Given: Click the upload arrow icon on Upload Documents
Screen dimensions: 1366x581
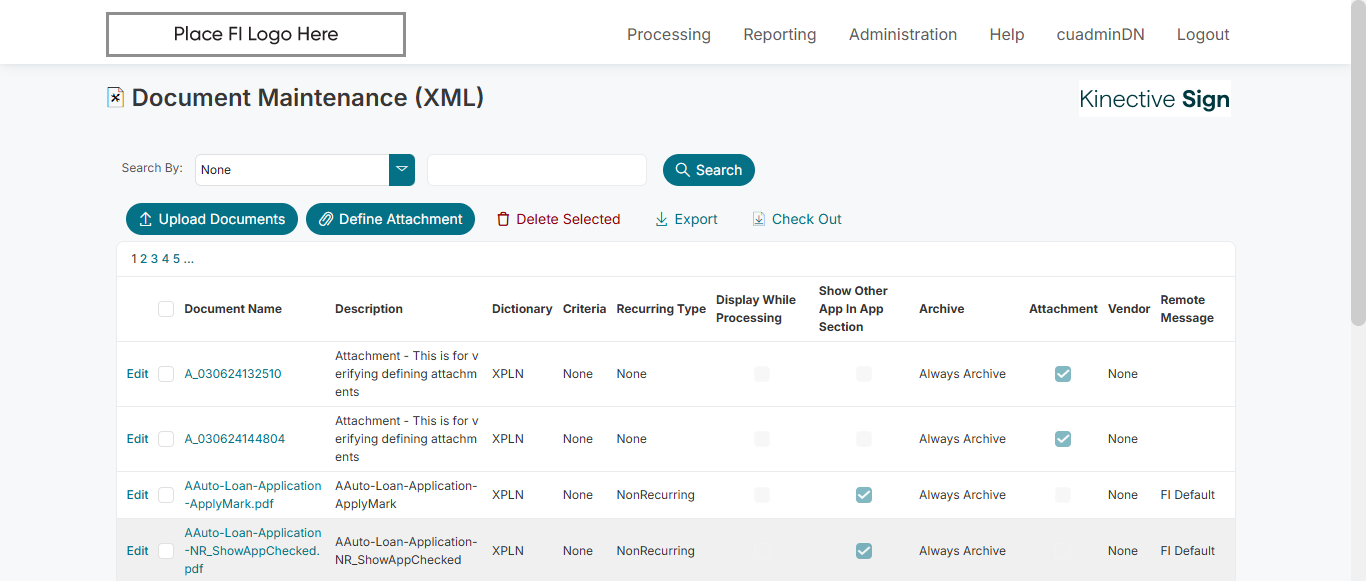Looking at the screenshot, I should (x=146, y=219).
